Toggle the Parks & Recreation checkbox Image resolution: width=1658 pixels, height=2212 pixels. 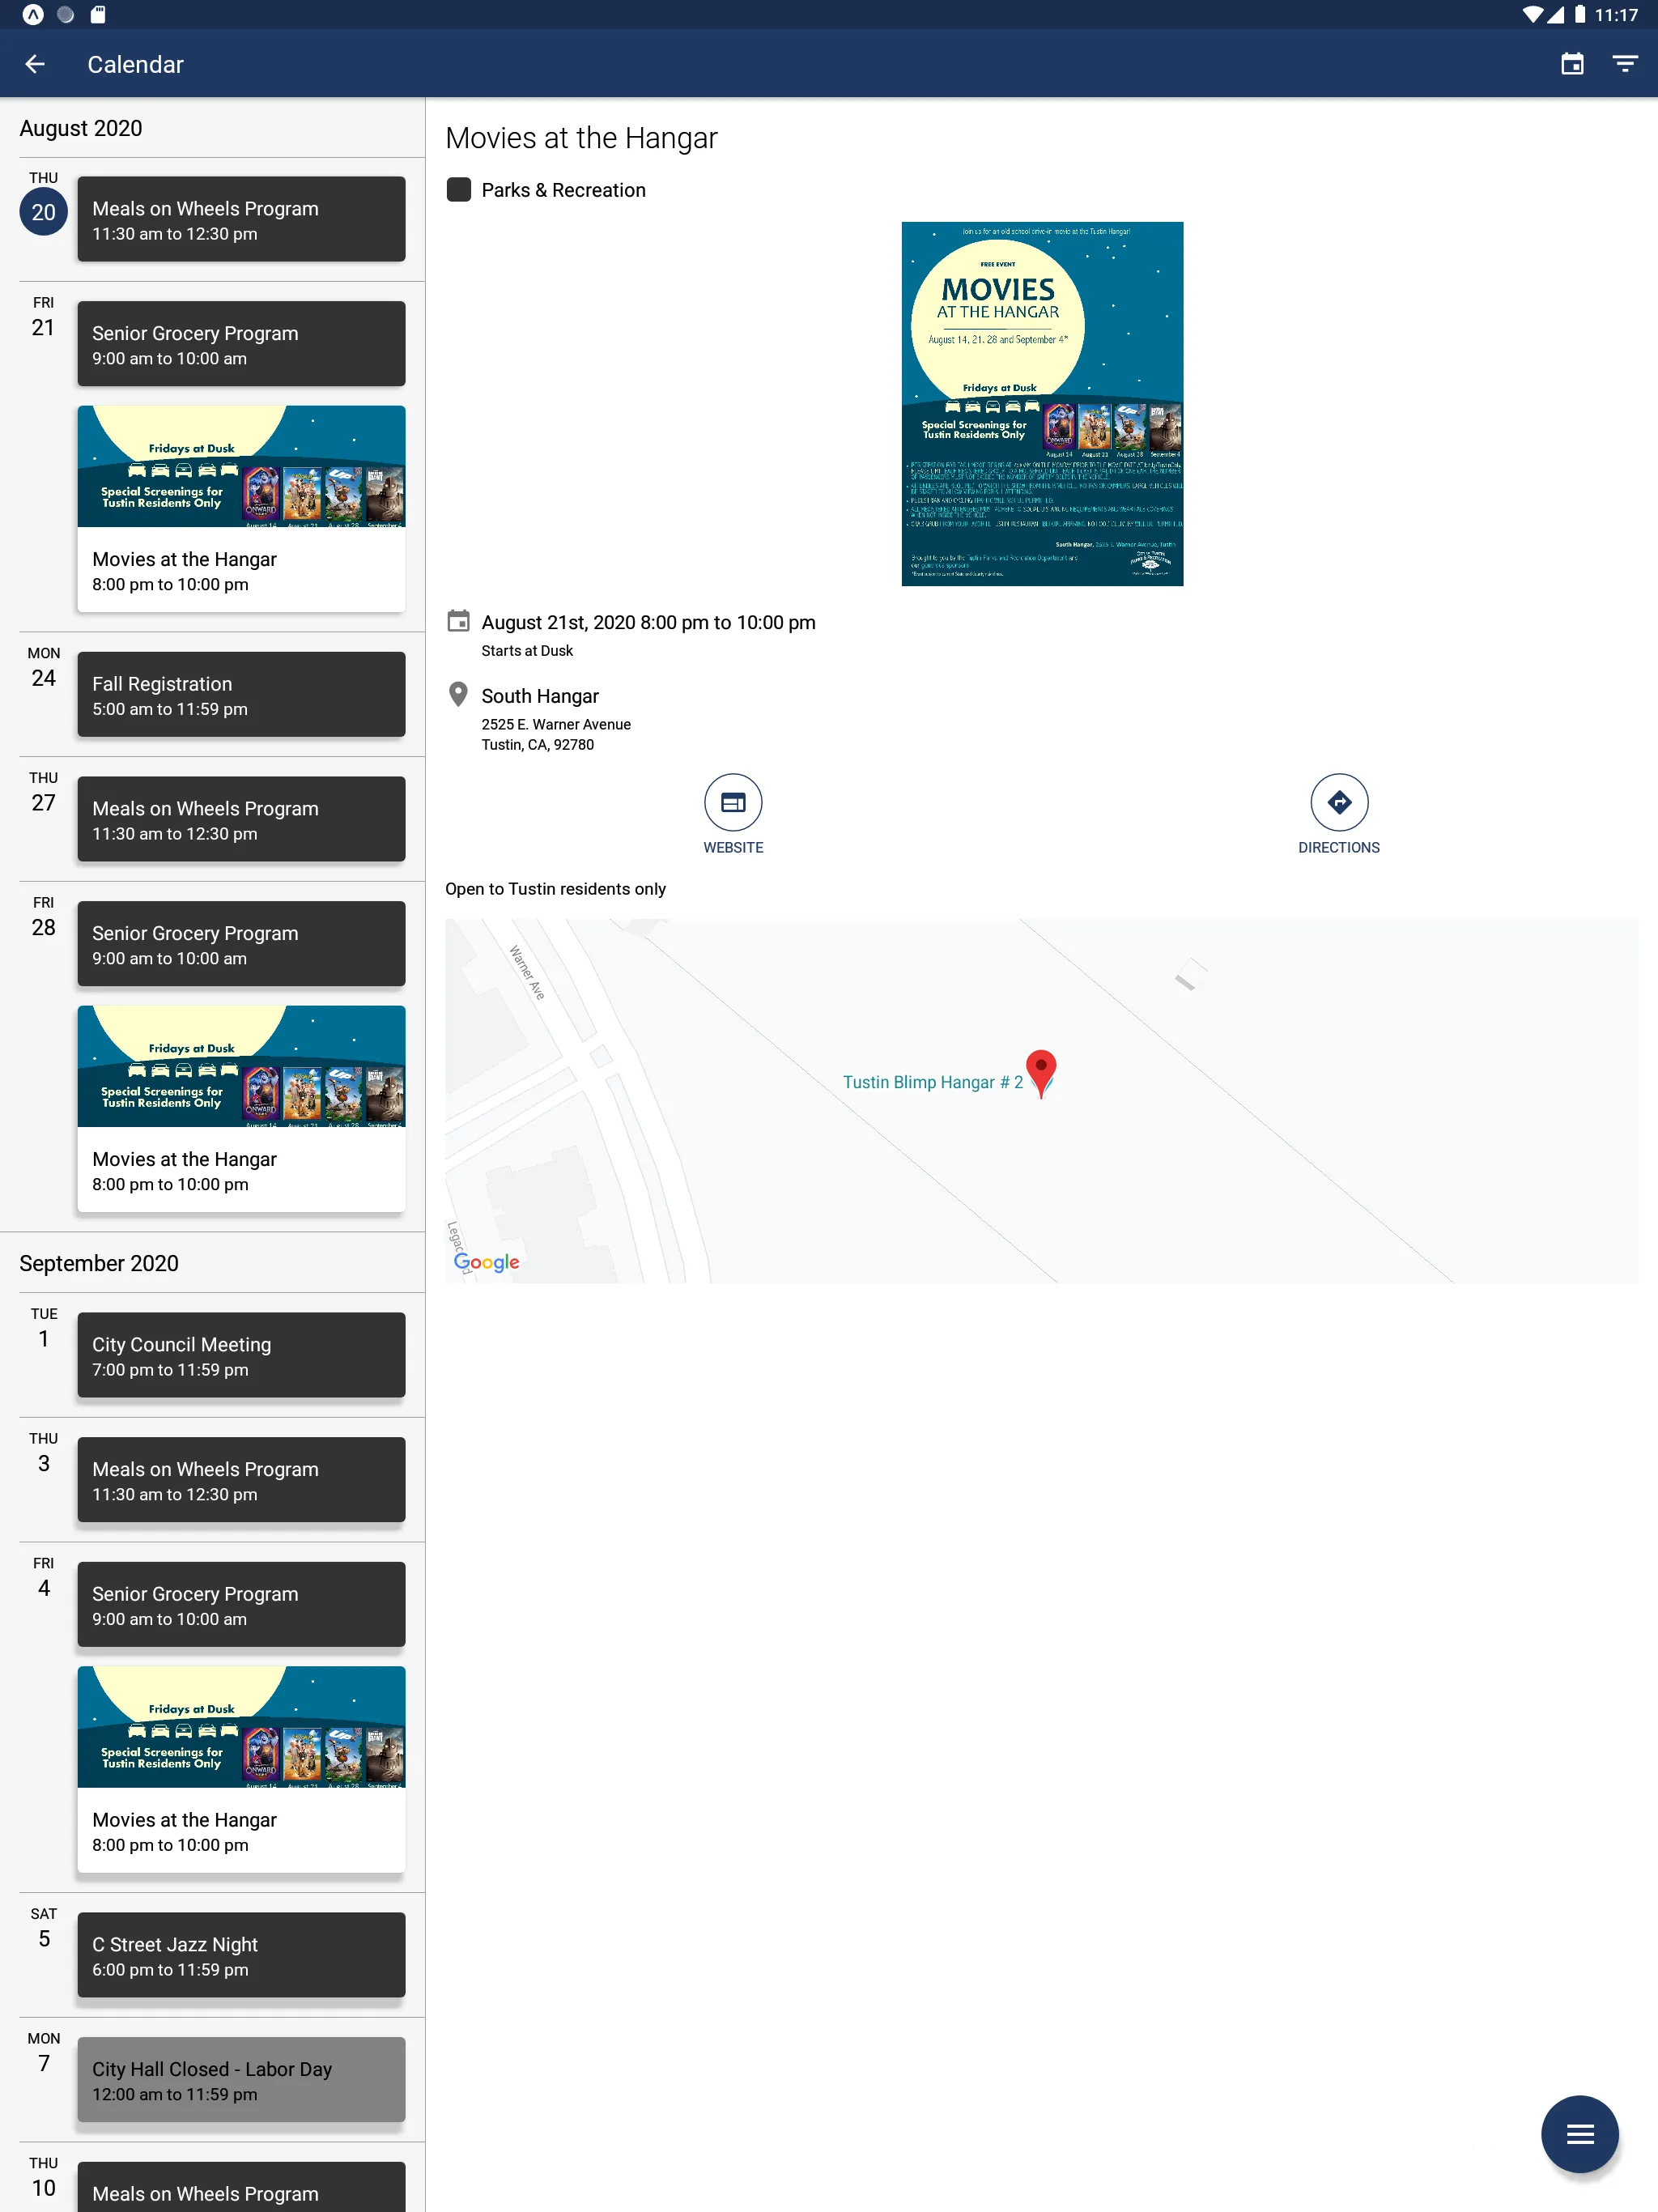[x=460, y=189]
